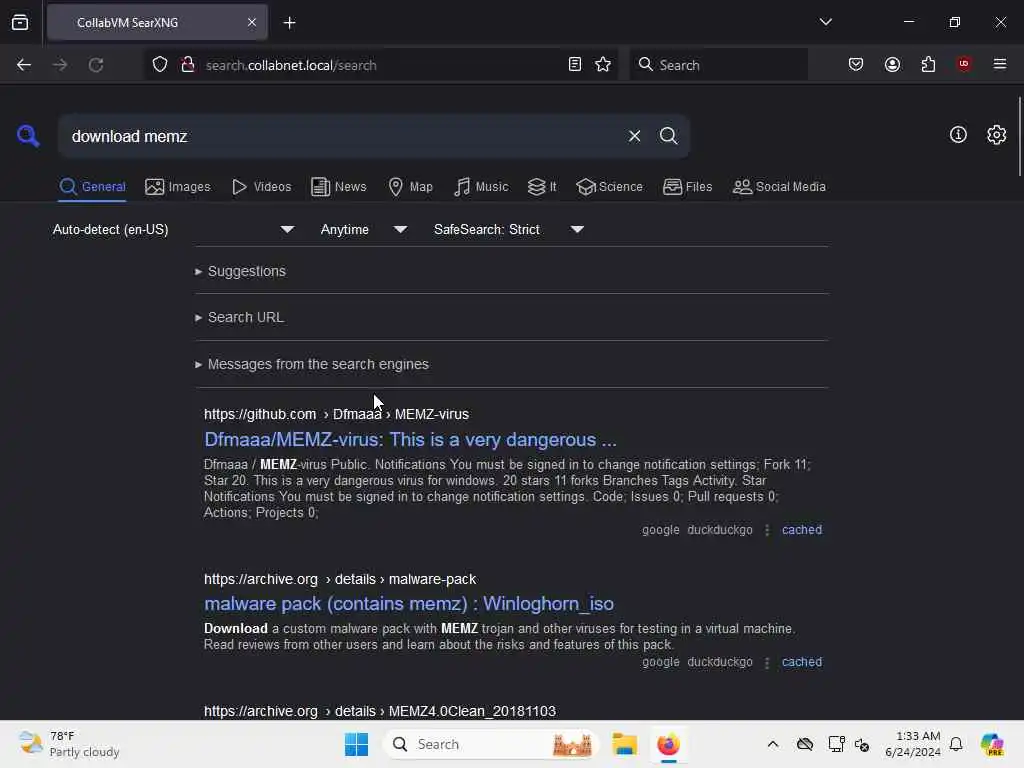Bookmark this page with star
This screenshot has width=1024, height=768.
click(603, 65)
